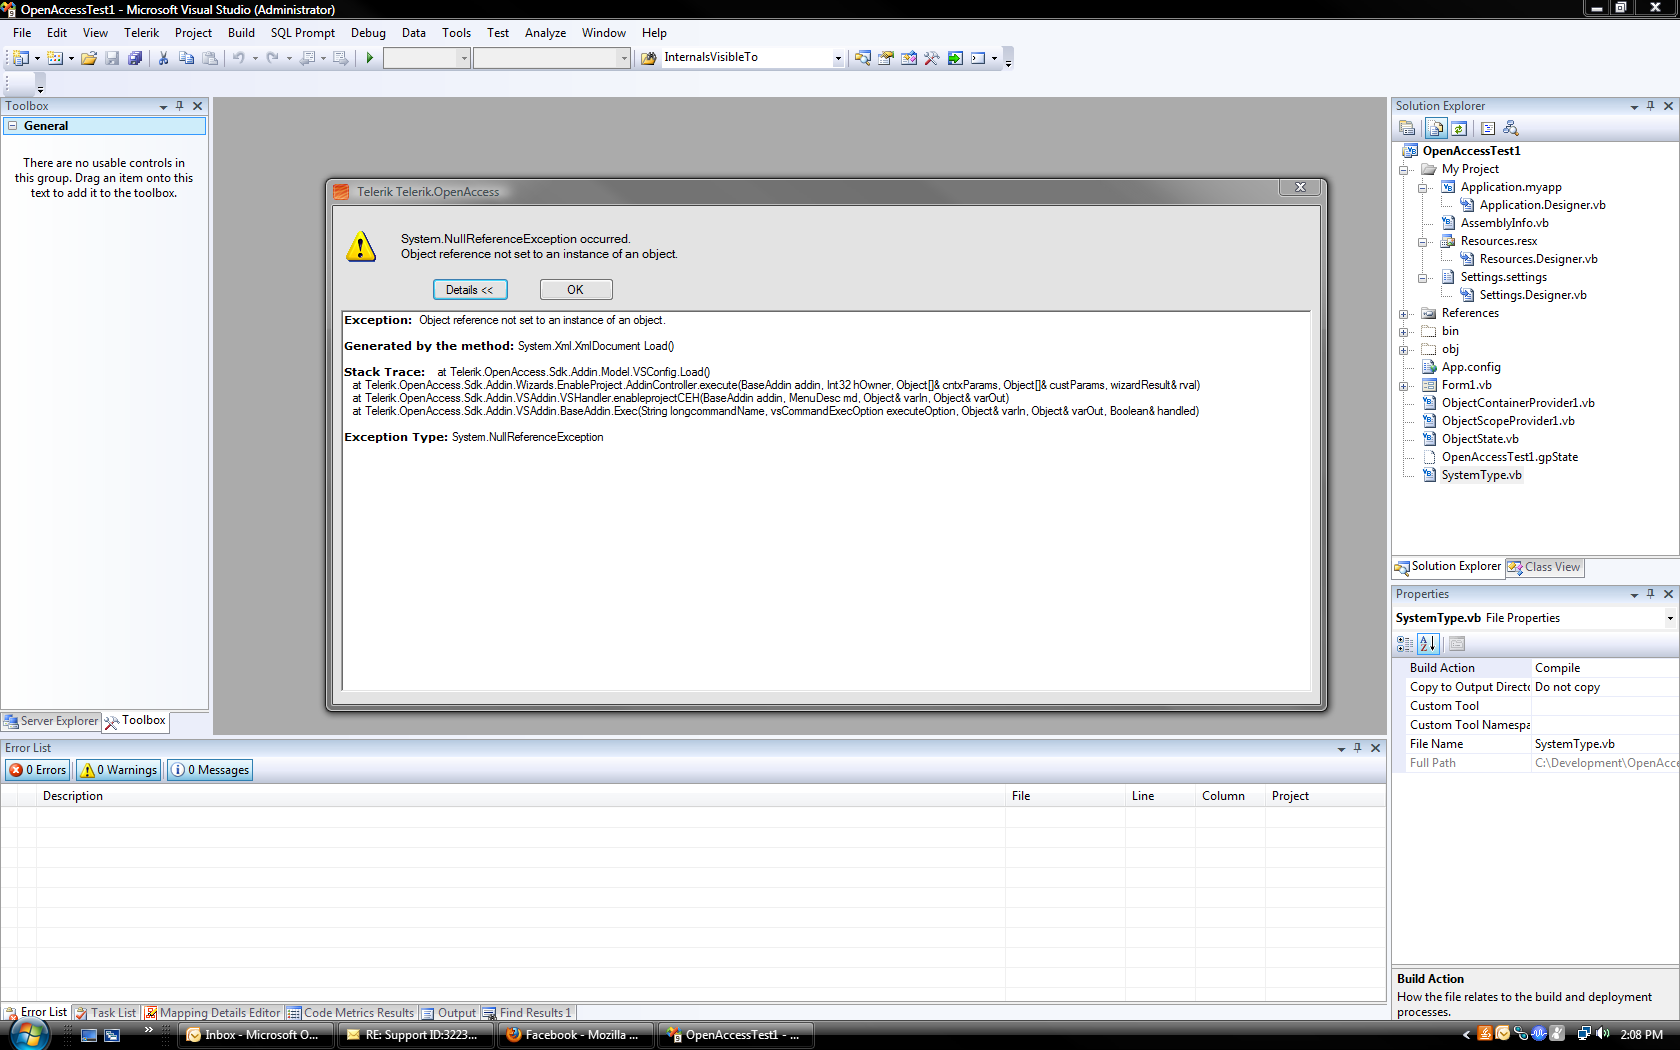Collapse the General toolbox group

[13, 126]
